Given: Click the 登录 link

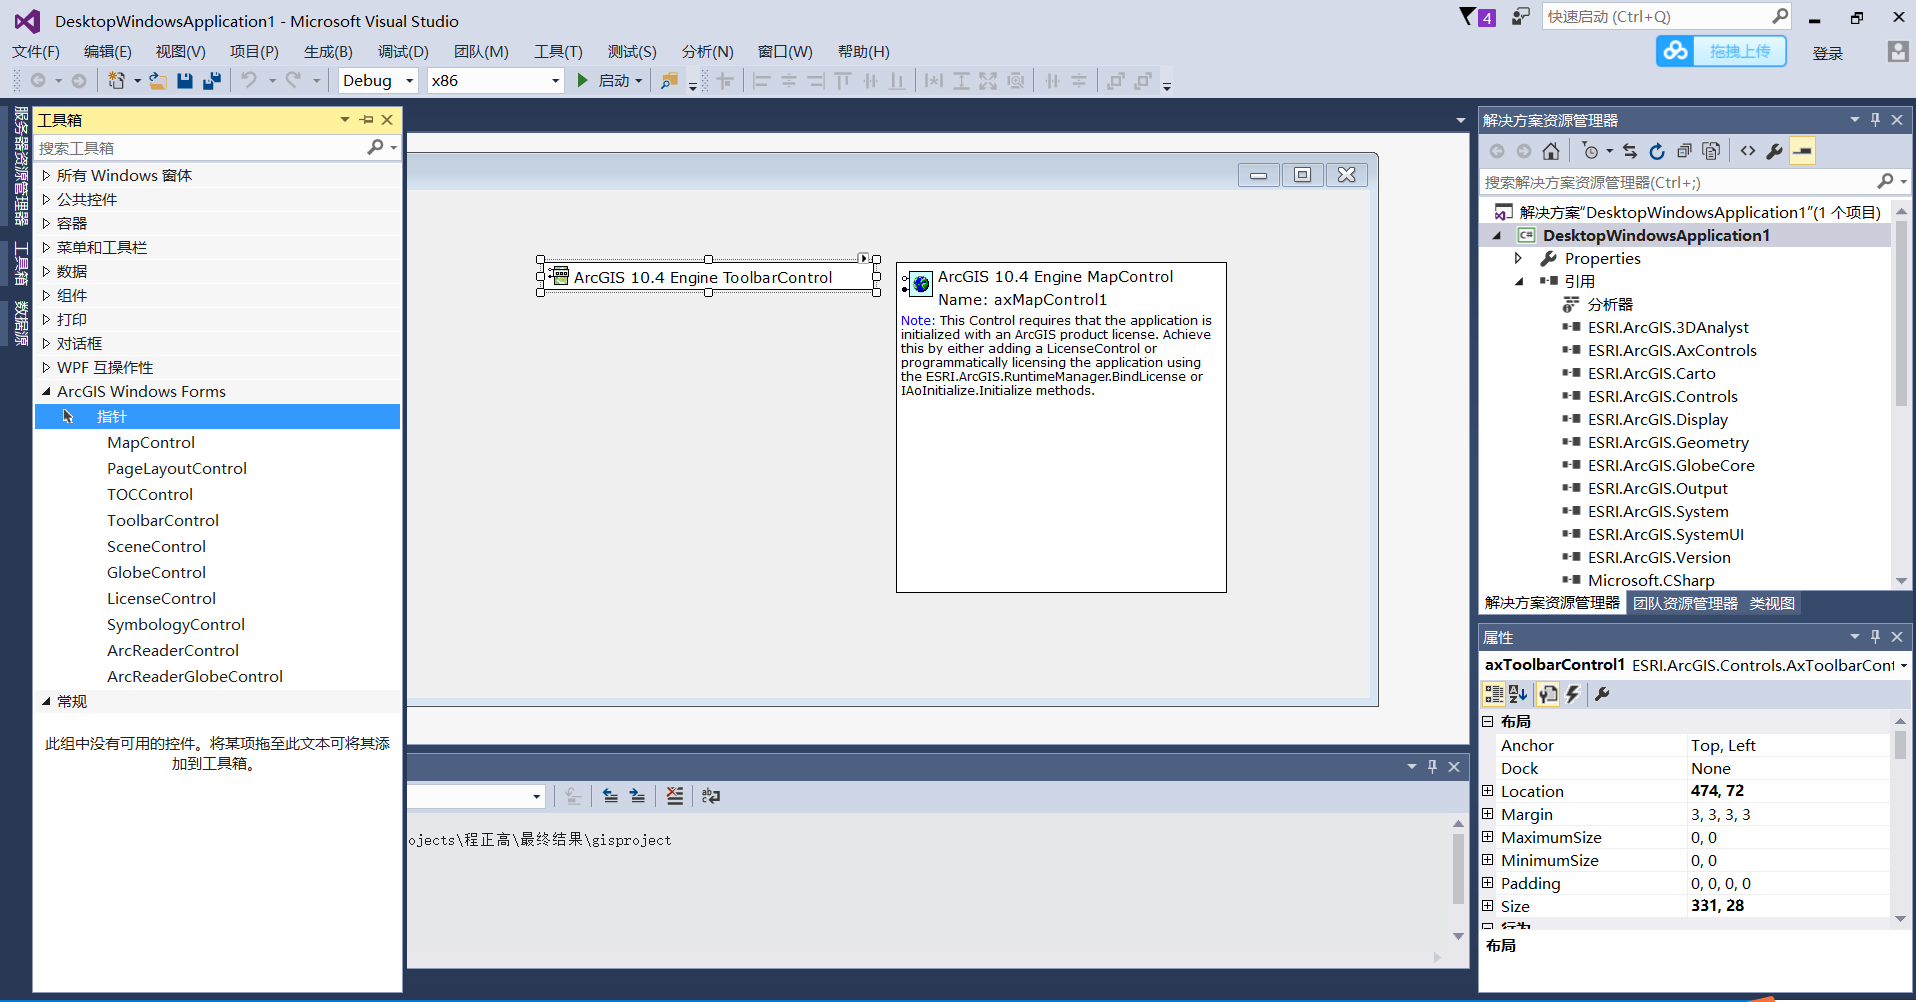Looking at the screenshot, I should [1828, 52].
